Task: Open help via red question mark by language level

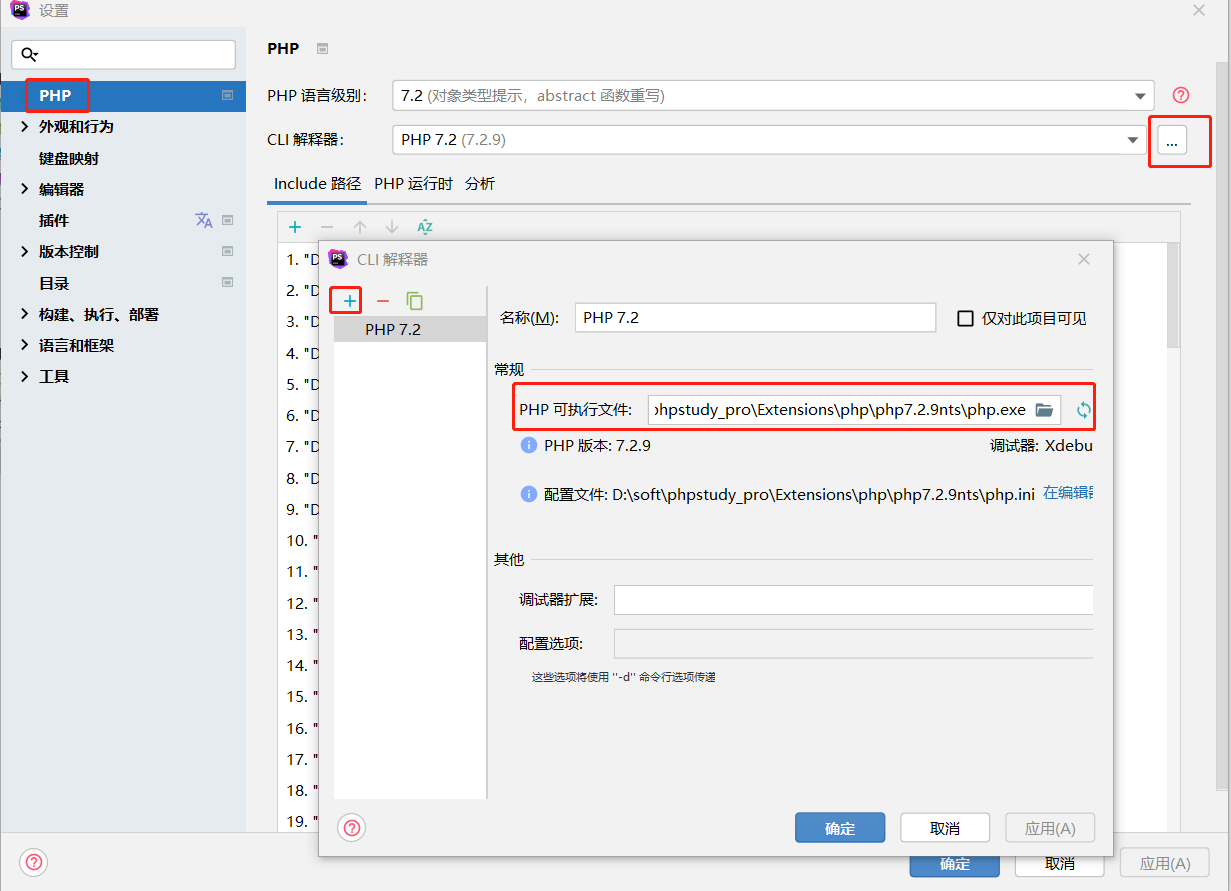Action: (x=1181, y=96)
